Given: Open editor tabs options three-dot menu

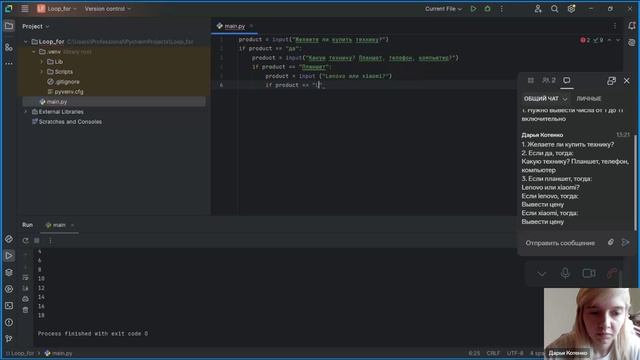Looking at the screenshot, I should 615,26.
